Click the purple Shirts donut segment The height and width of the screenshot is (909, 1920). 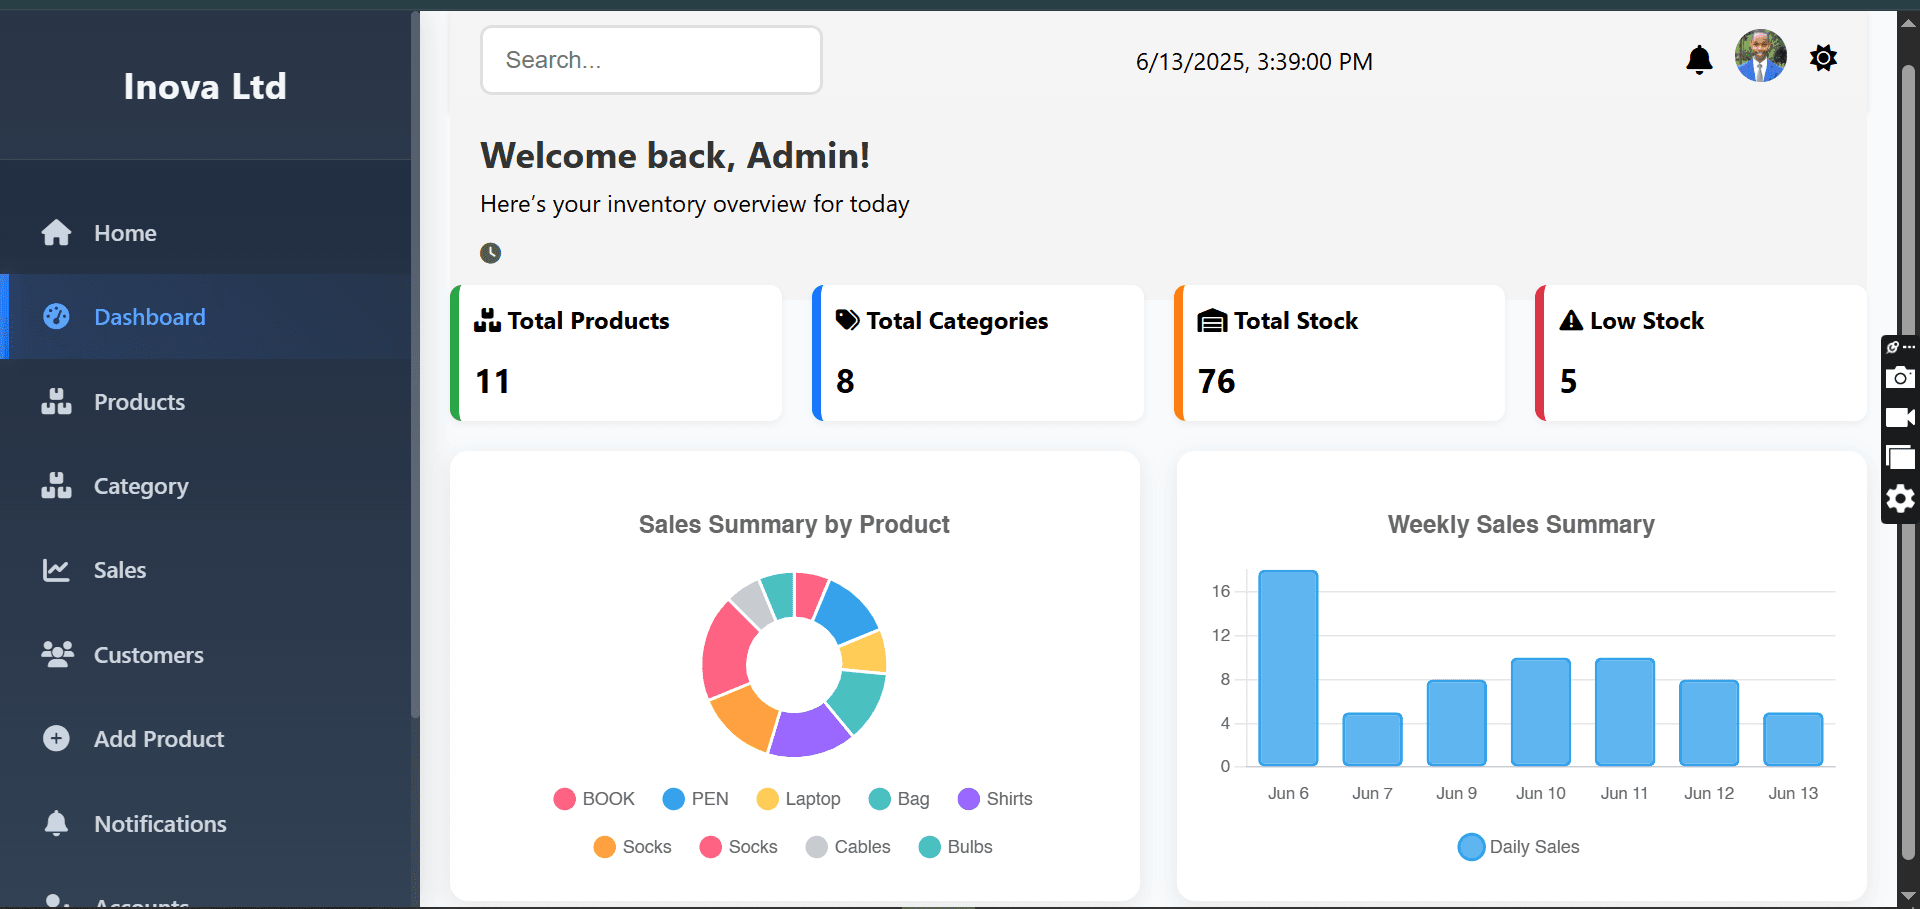click(x=809, y=732)
